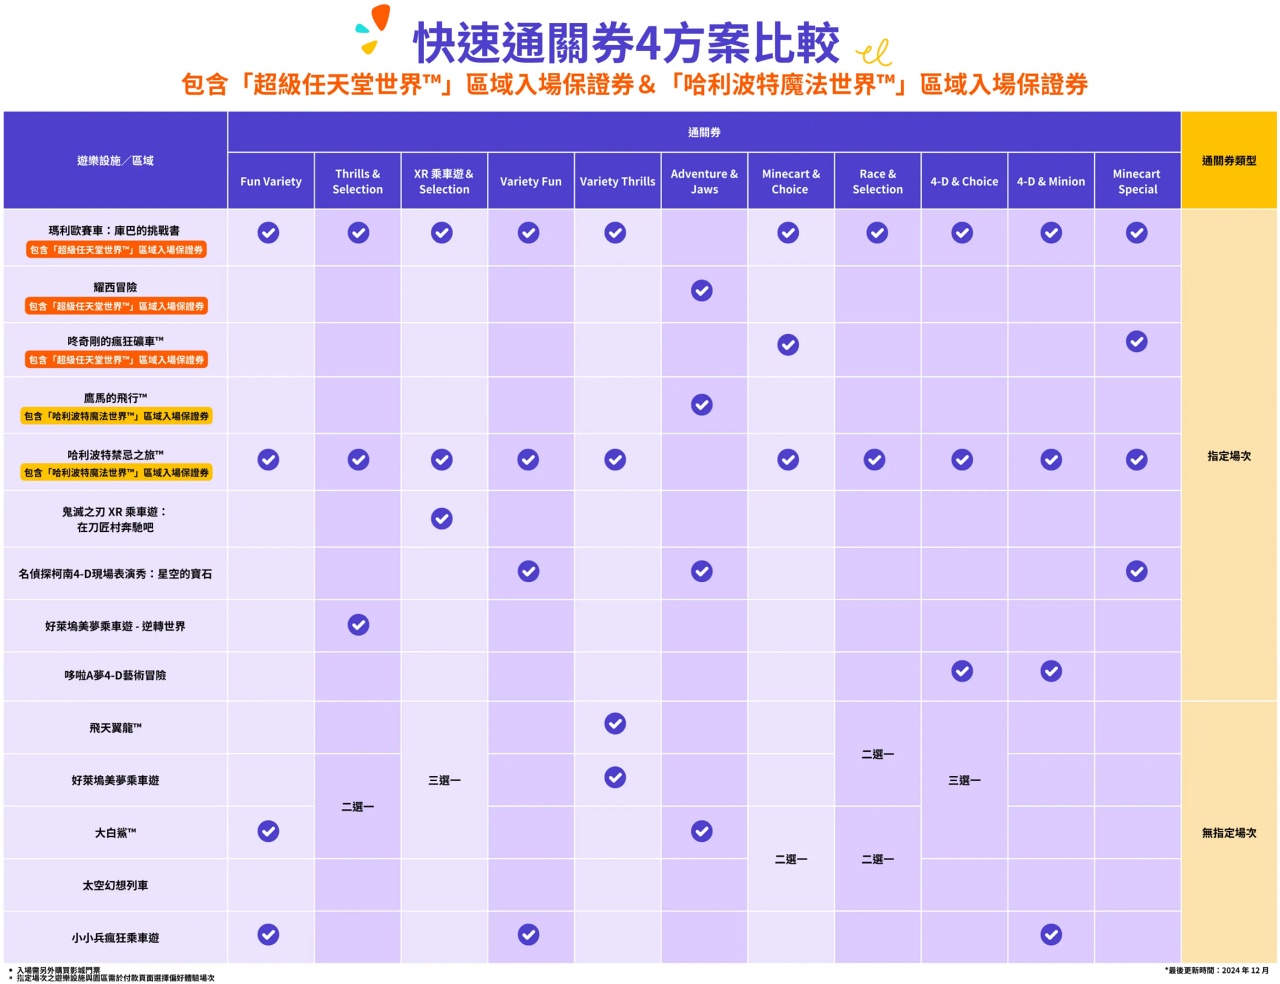Select the 瑪利歐賽車 checkmark under XR 乘車遊 & Selection
1280x984 pixels.
pos(442,233)
